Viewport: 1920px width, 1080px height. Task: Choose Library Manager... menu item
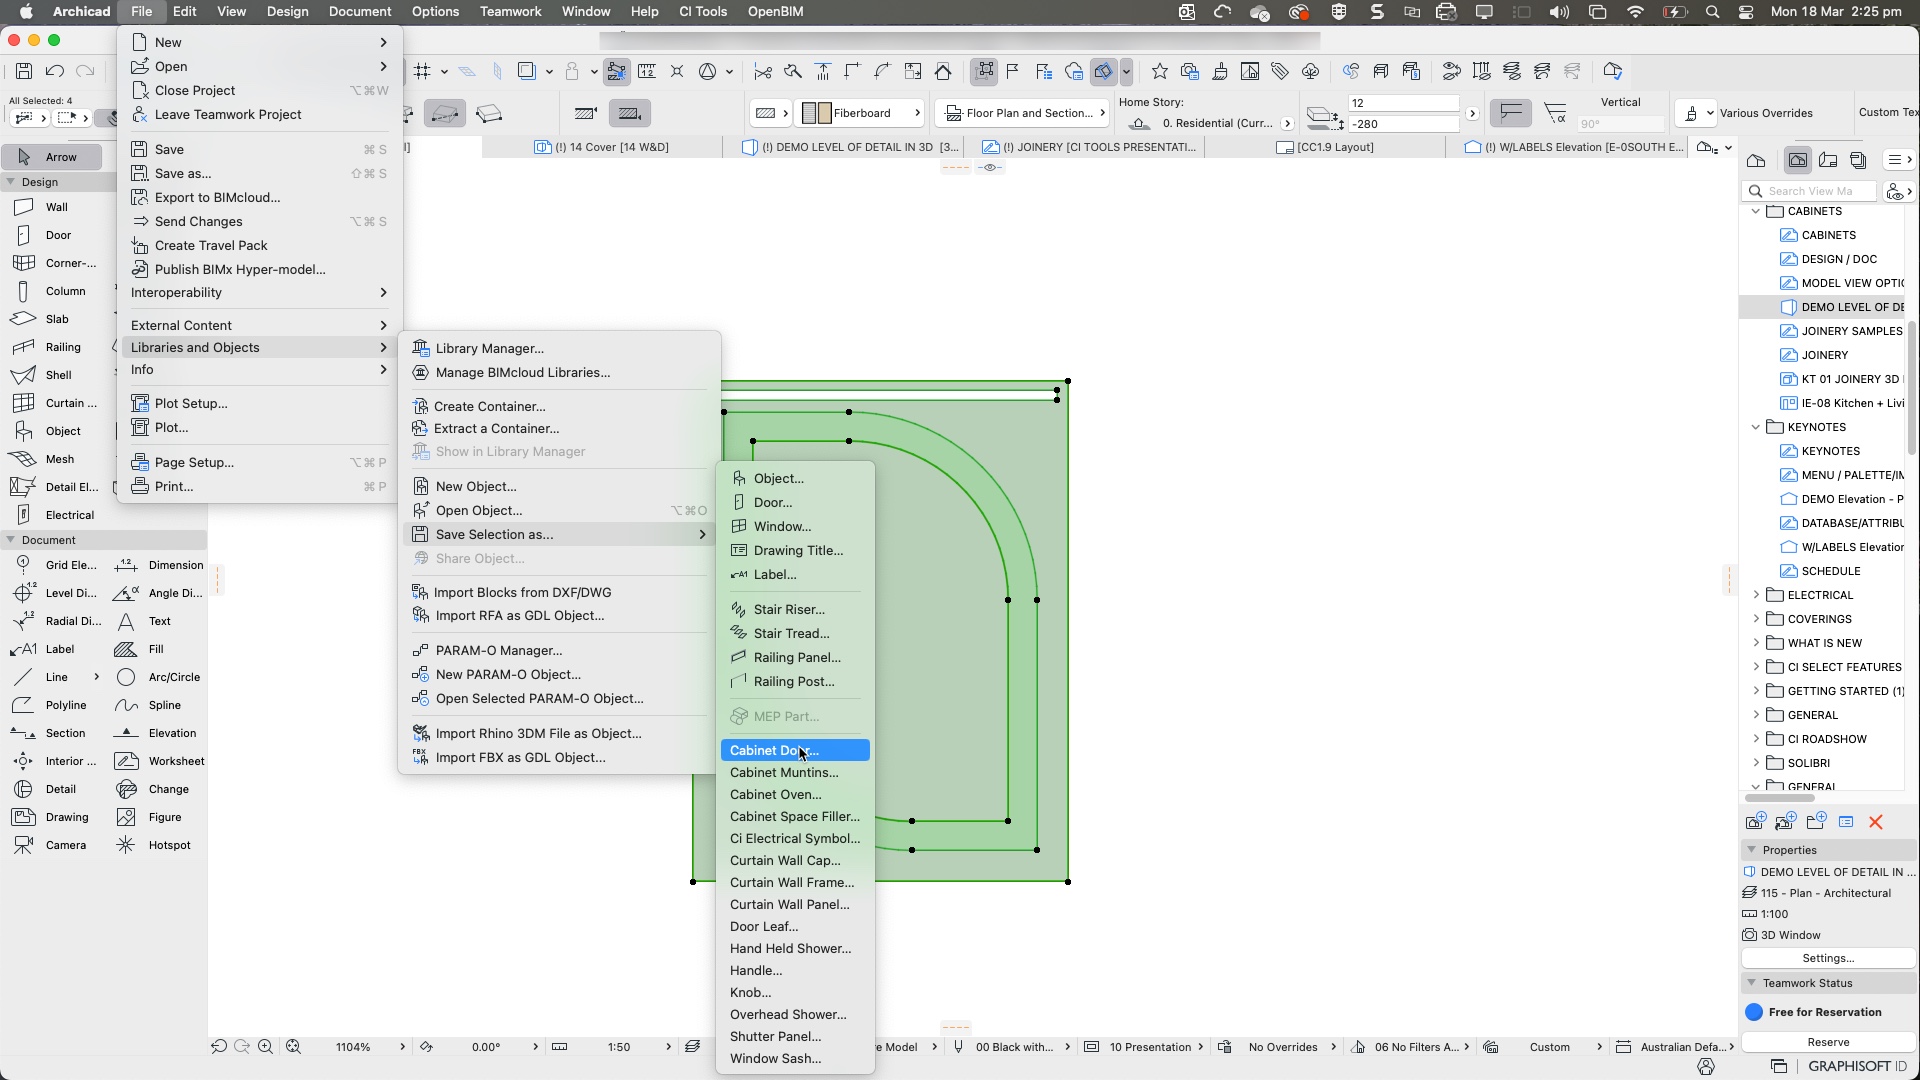click(x=559, y=348)
